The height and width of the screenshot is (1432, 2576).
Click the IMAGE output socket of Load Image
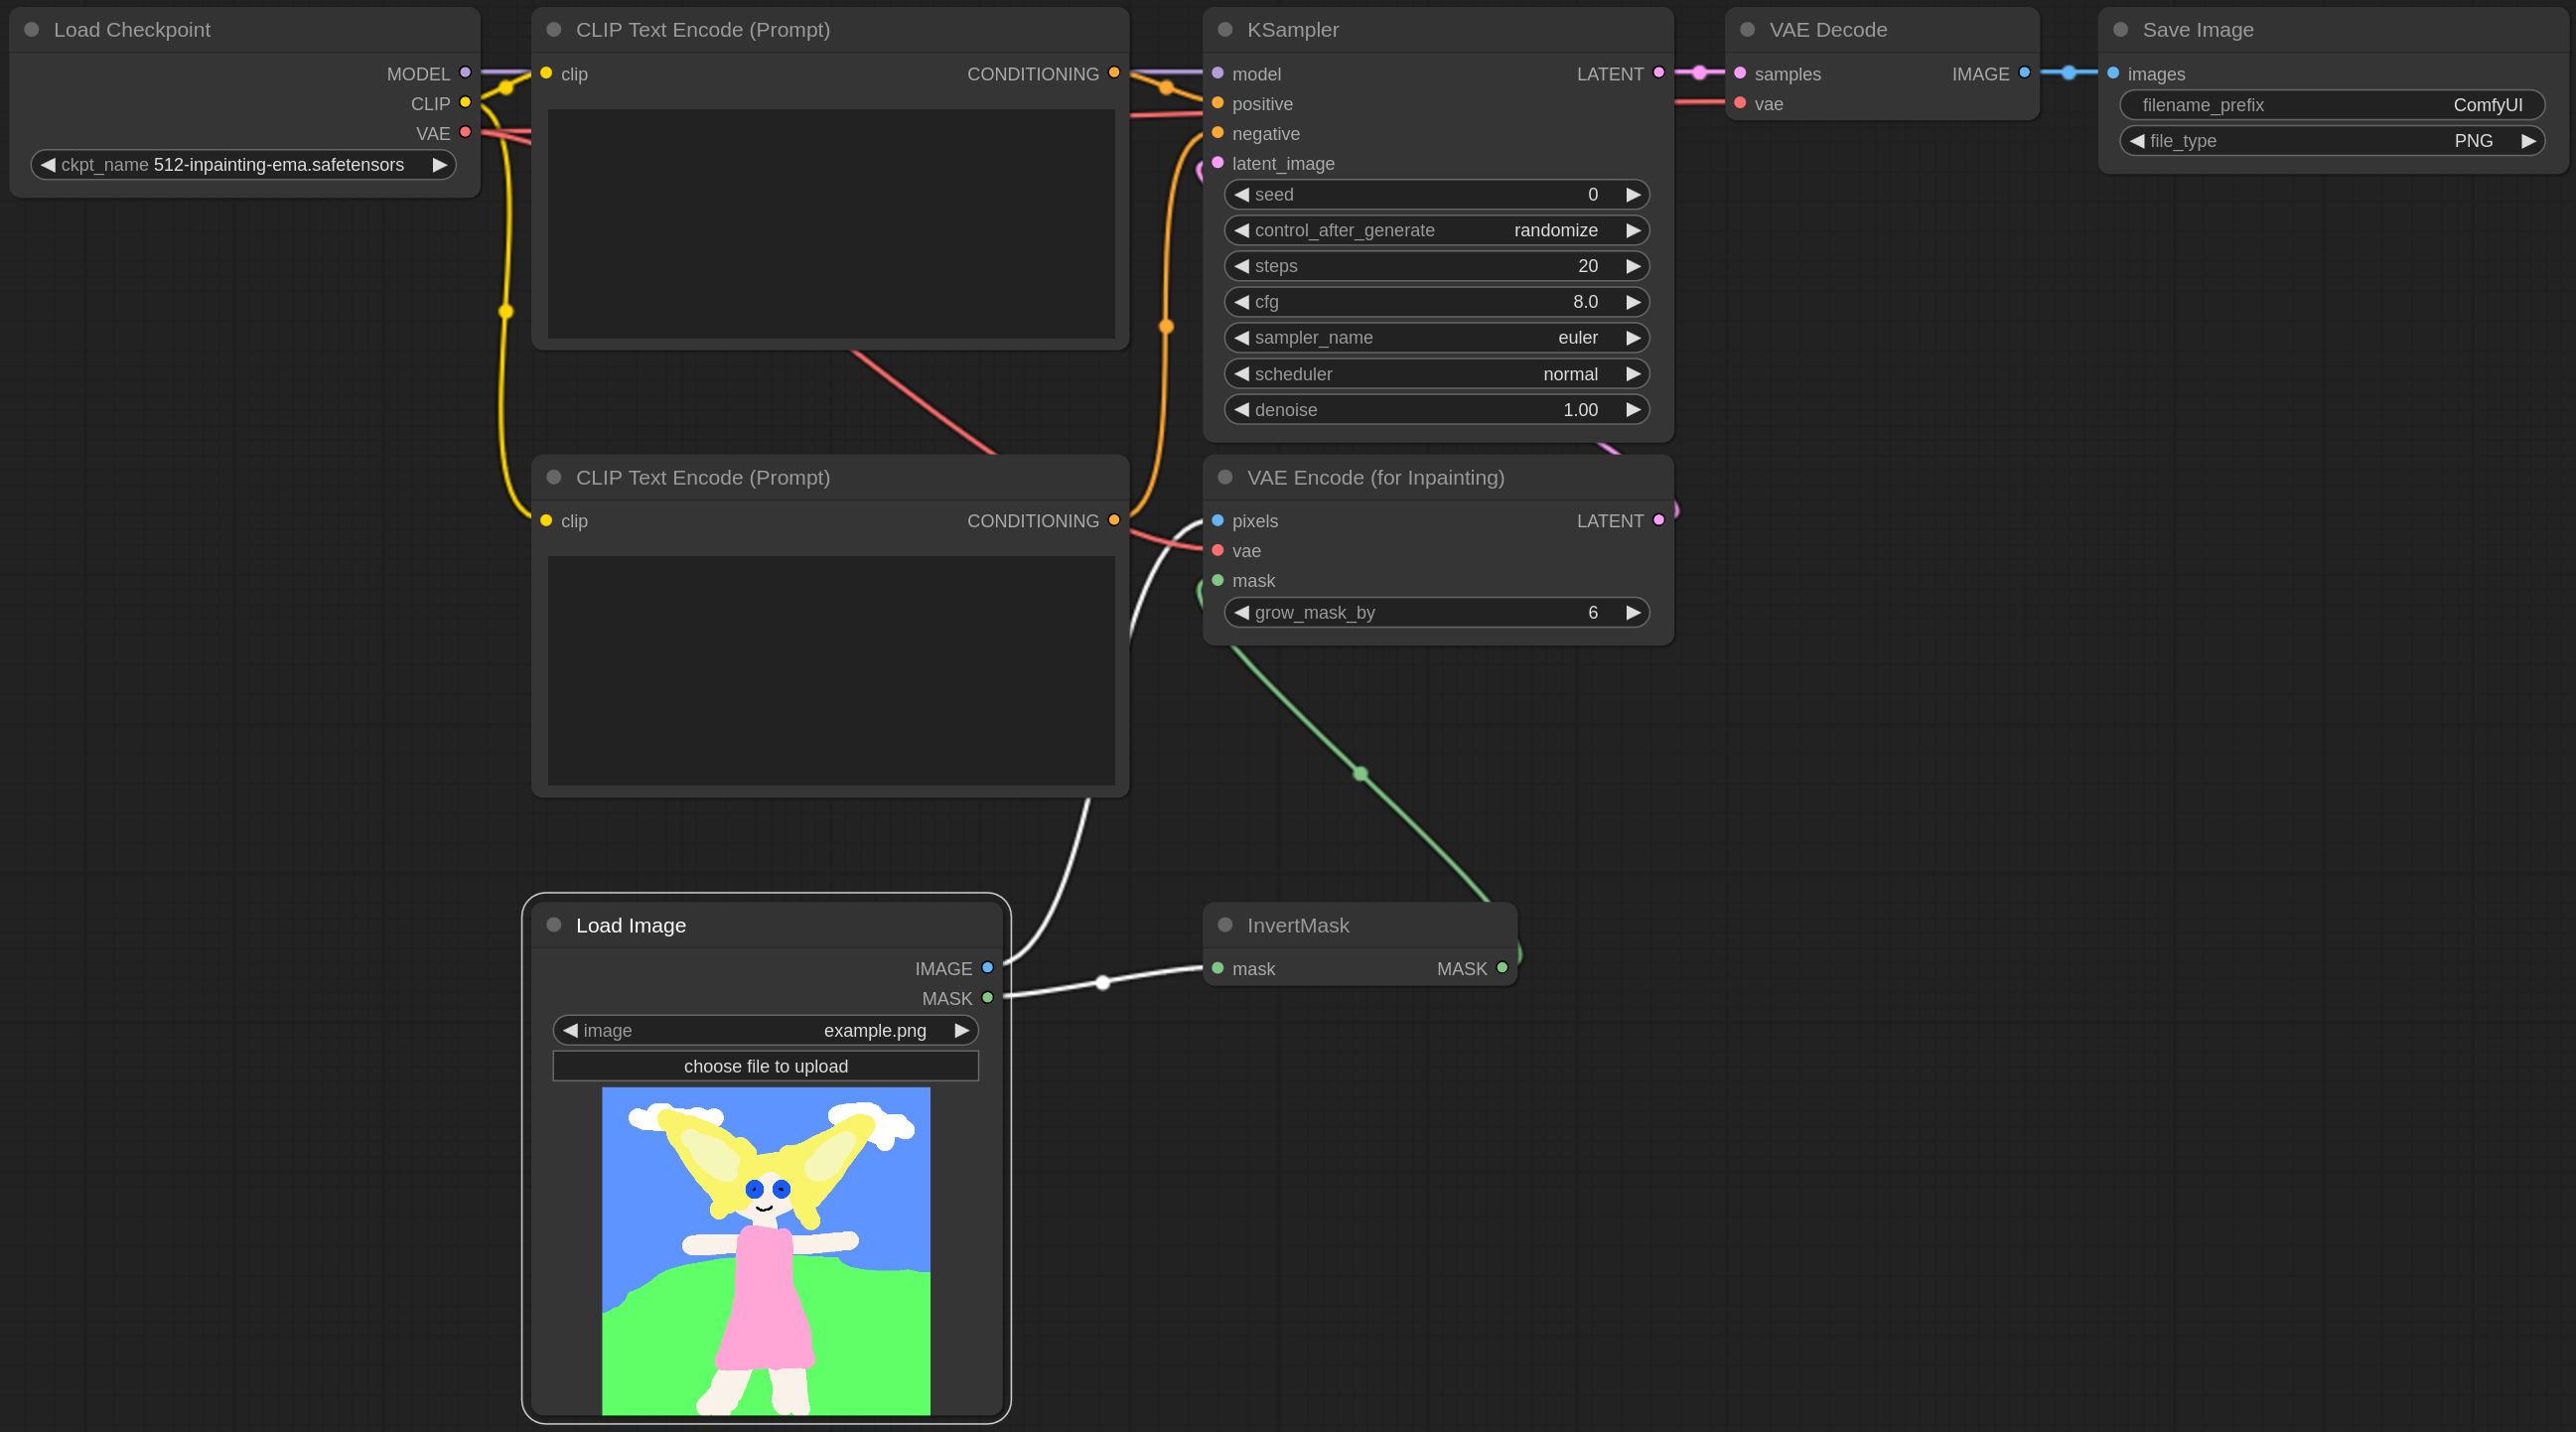[987, 968]
